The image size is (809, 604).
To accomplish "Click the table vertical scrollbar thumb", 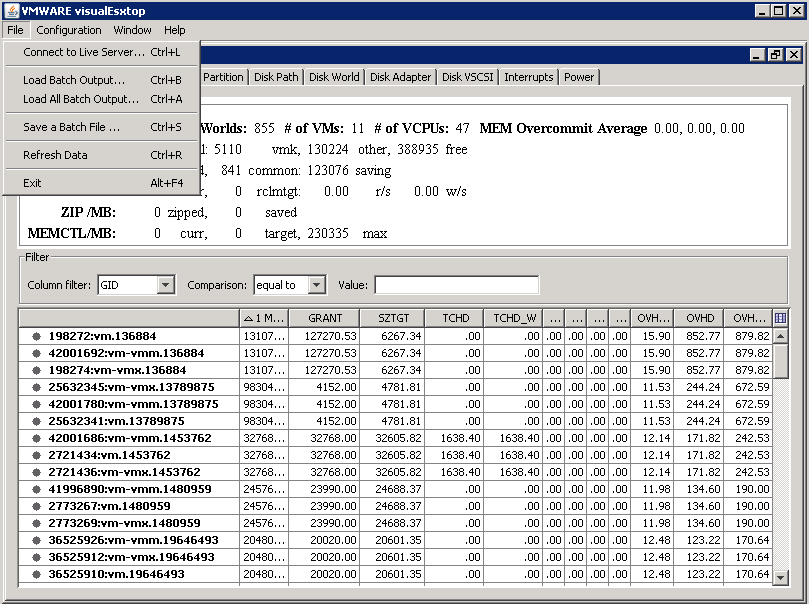I will click(781, 362).
